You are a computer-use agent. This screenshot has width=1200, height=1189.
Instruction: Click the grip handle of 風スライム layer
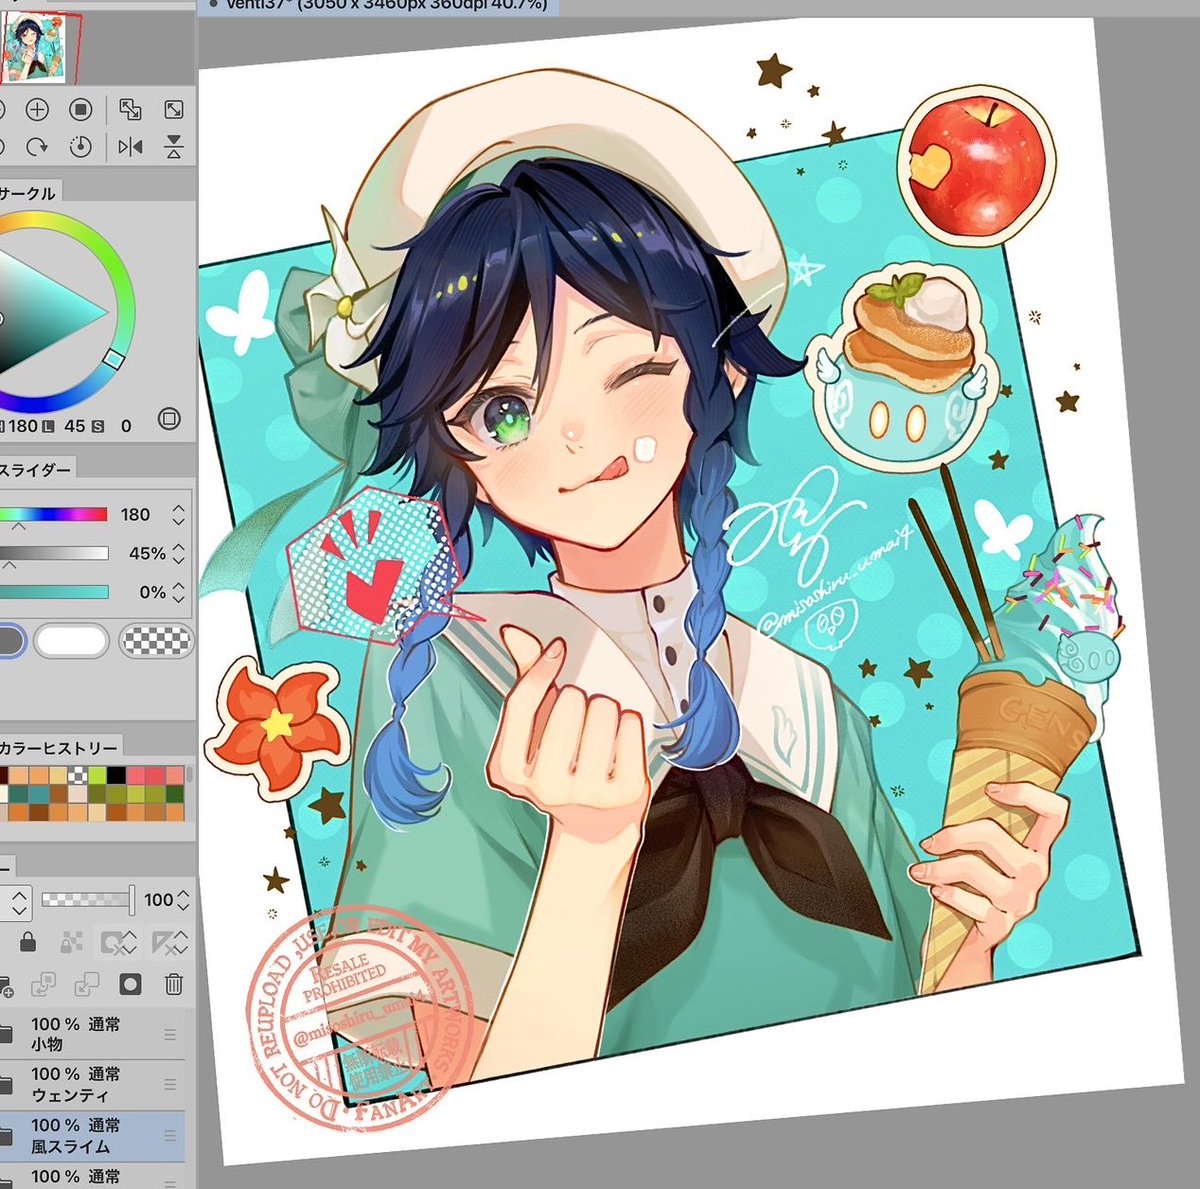tap(170, 1136)
